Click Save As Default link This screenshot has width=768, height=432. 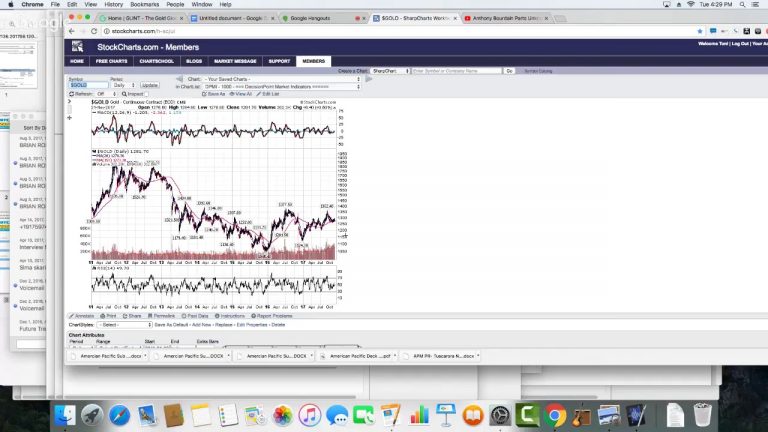[x=171, y=325]
